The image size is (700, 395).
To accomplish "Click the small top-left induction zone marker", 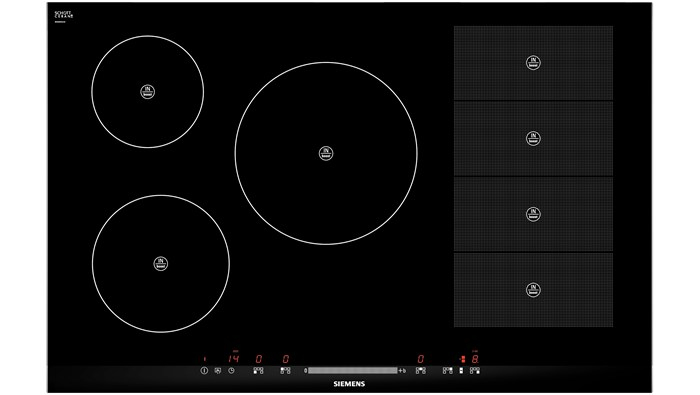I will tap(148, 91).
